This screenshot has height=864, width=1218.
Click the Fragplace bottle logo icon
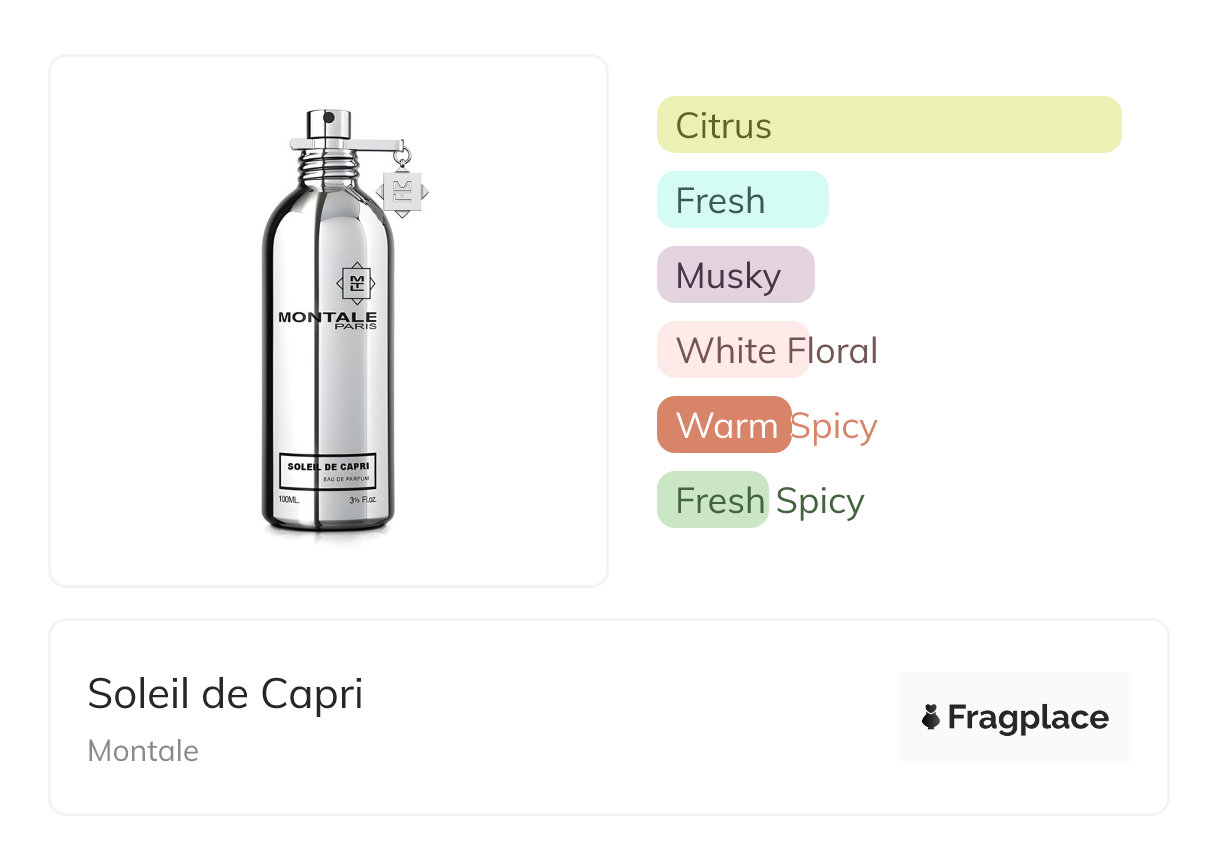pos(931,717)
